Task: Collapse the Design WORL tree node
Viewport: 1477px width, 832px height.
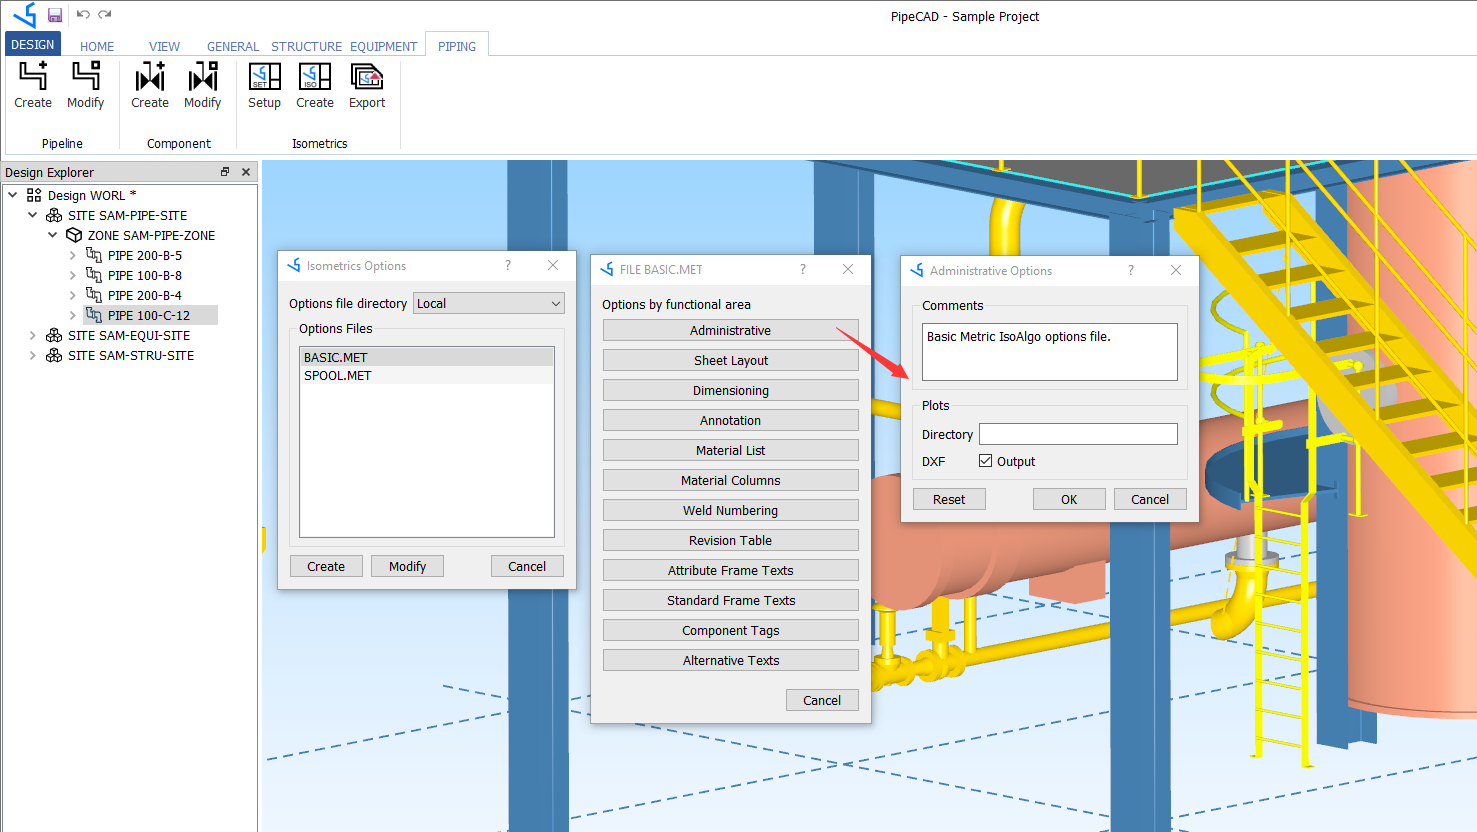Action: 13,195
